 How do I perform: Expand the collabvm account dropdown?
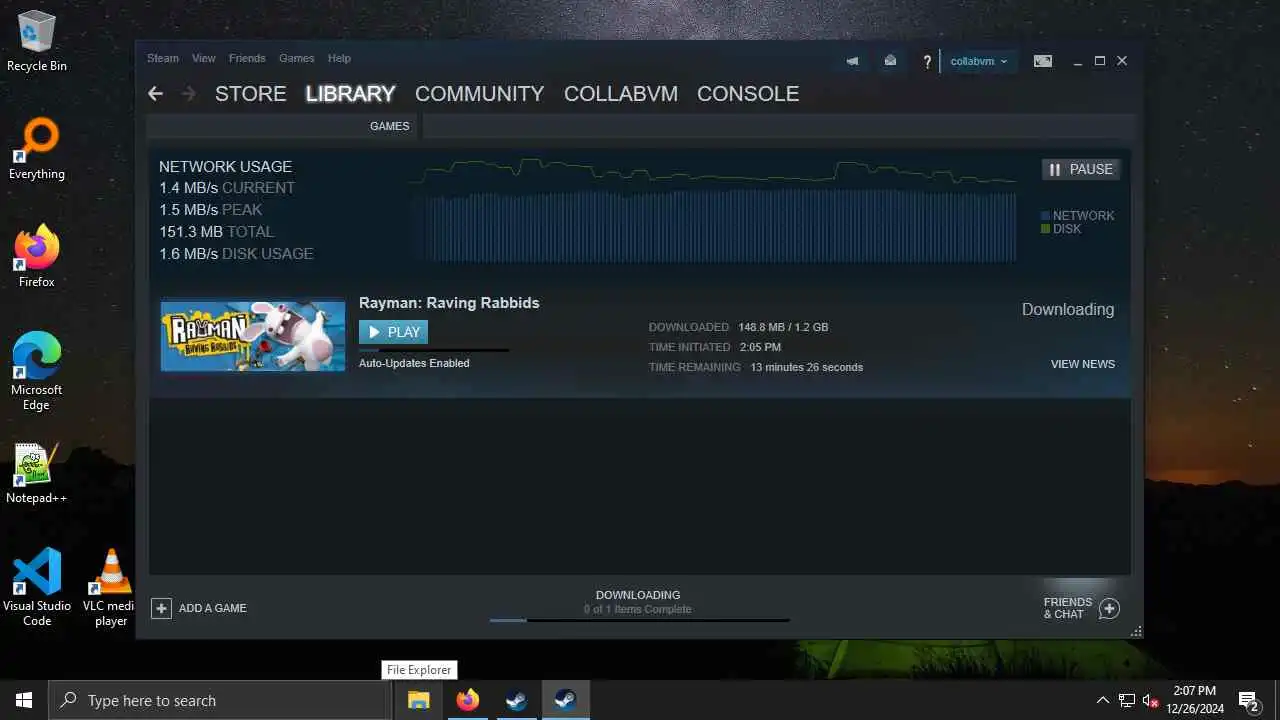[x=979, y=61]
